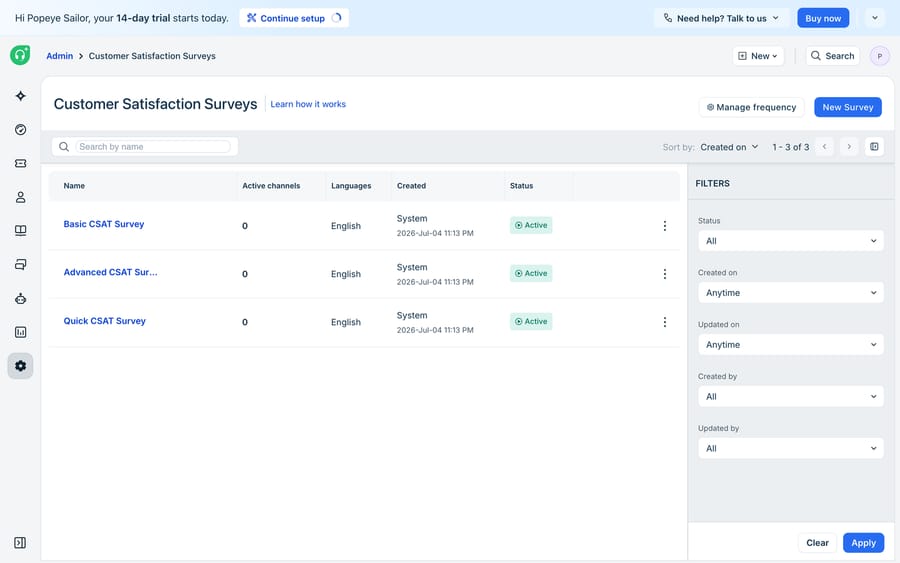900x563 pixels.
Task: Apply the selected filters
Action: tap(863, 543)
